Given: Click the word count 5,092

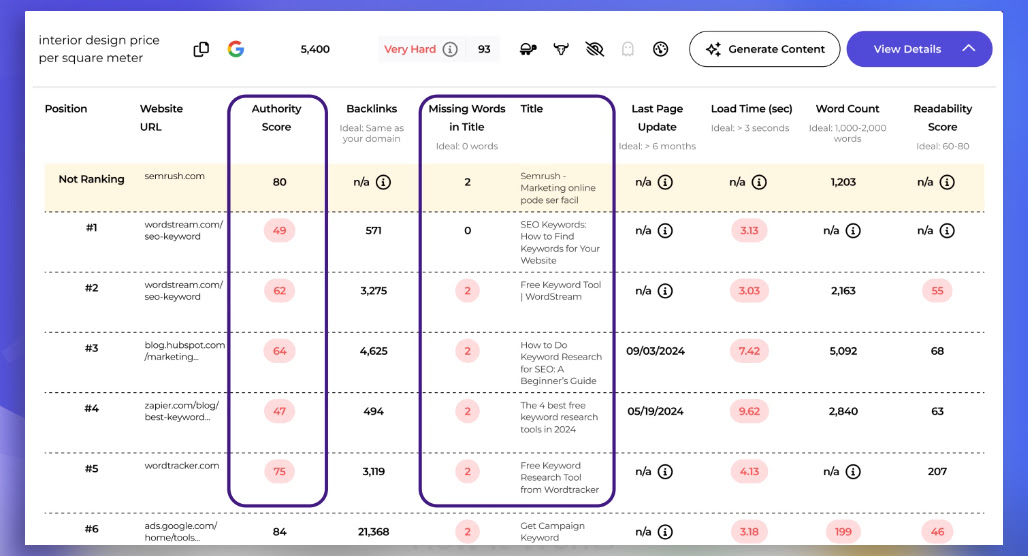Looking at the screenshot, I should 843,351.
